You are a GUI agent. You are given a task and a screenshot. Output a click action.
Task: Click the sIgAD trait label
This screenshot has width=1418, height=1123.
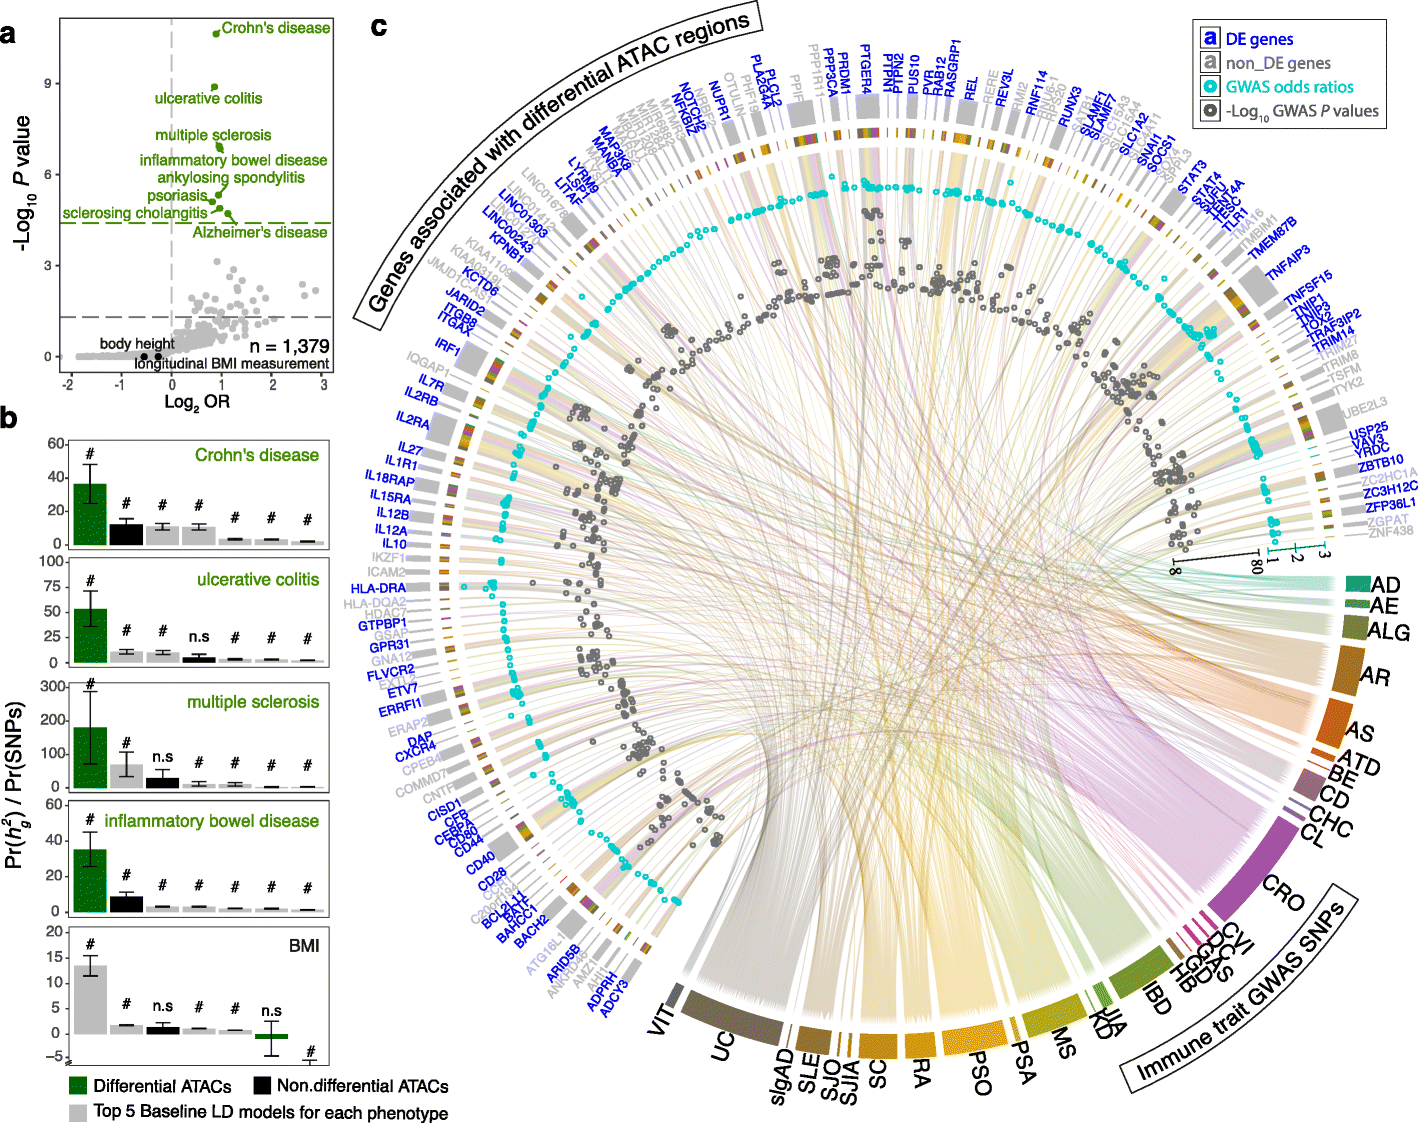[782, 1077]
